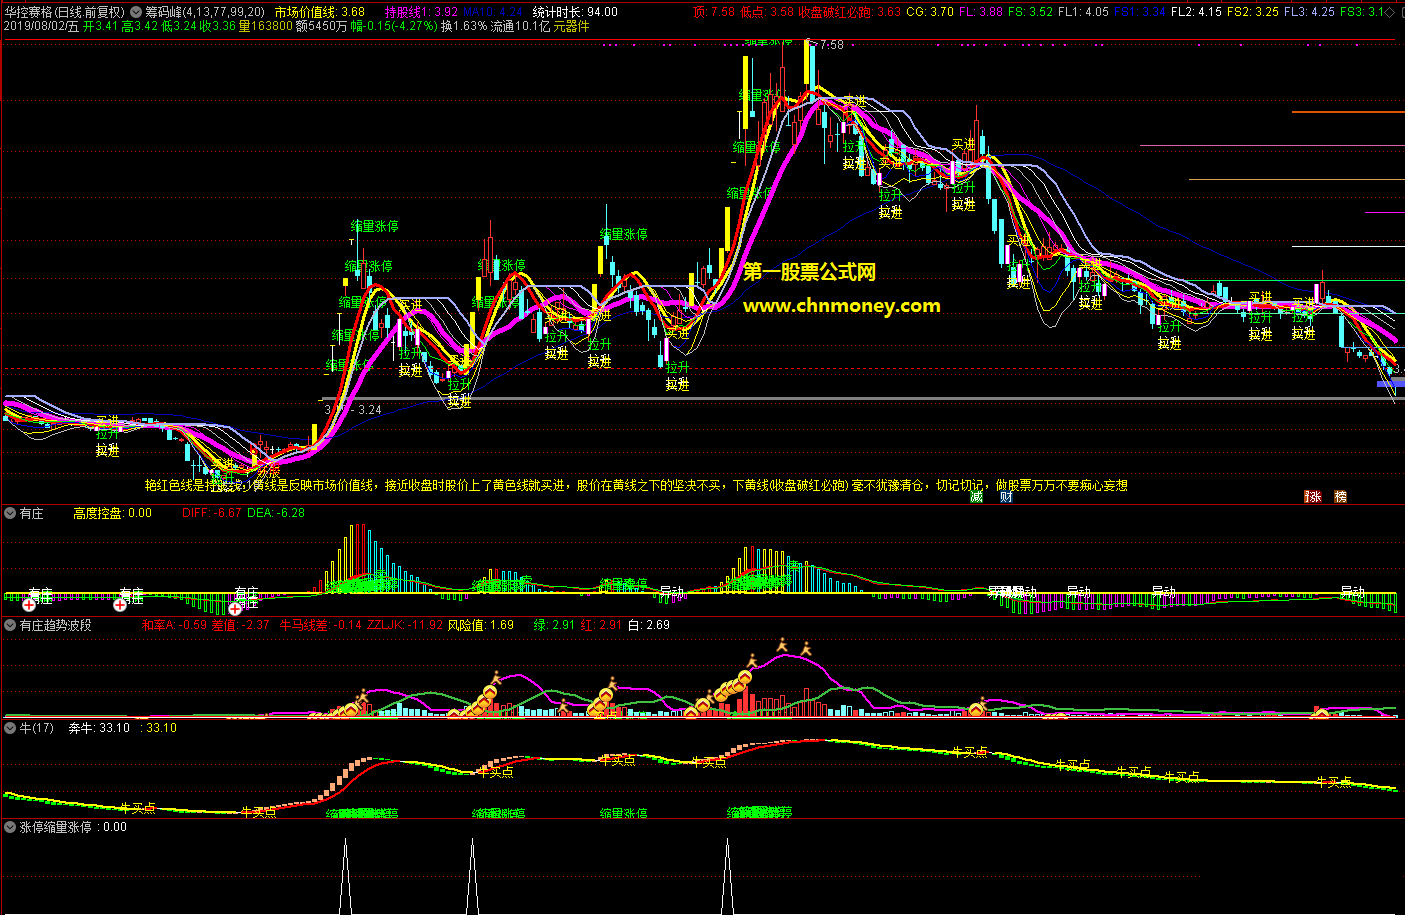Click the 换1.63% turnover readout
Viewport: 1405px width, 915px height.
[464, 26]
